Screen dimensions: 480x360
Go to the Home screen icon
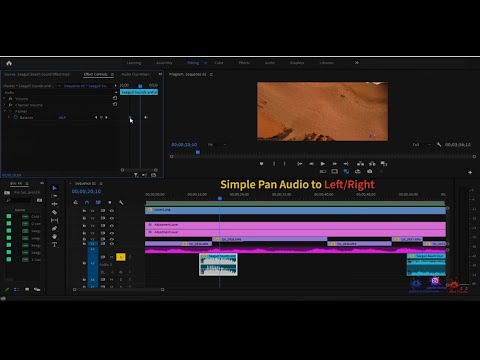point(9,63)
